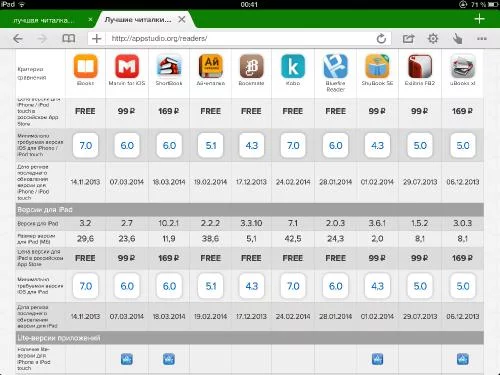Close the active Лучшие читалки tab
The width and height of the screenshot is (500, 375).
182,19
